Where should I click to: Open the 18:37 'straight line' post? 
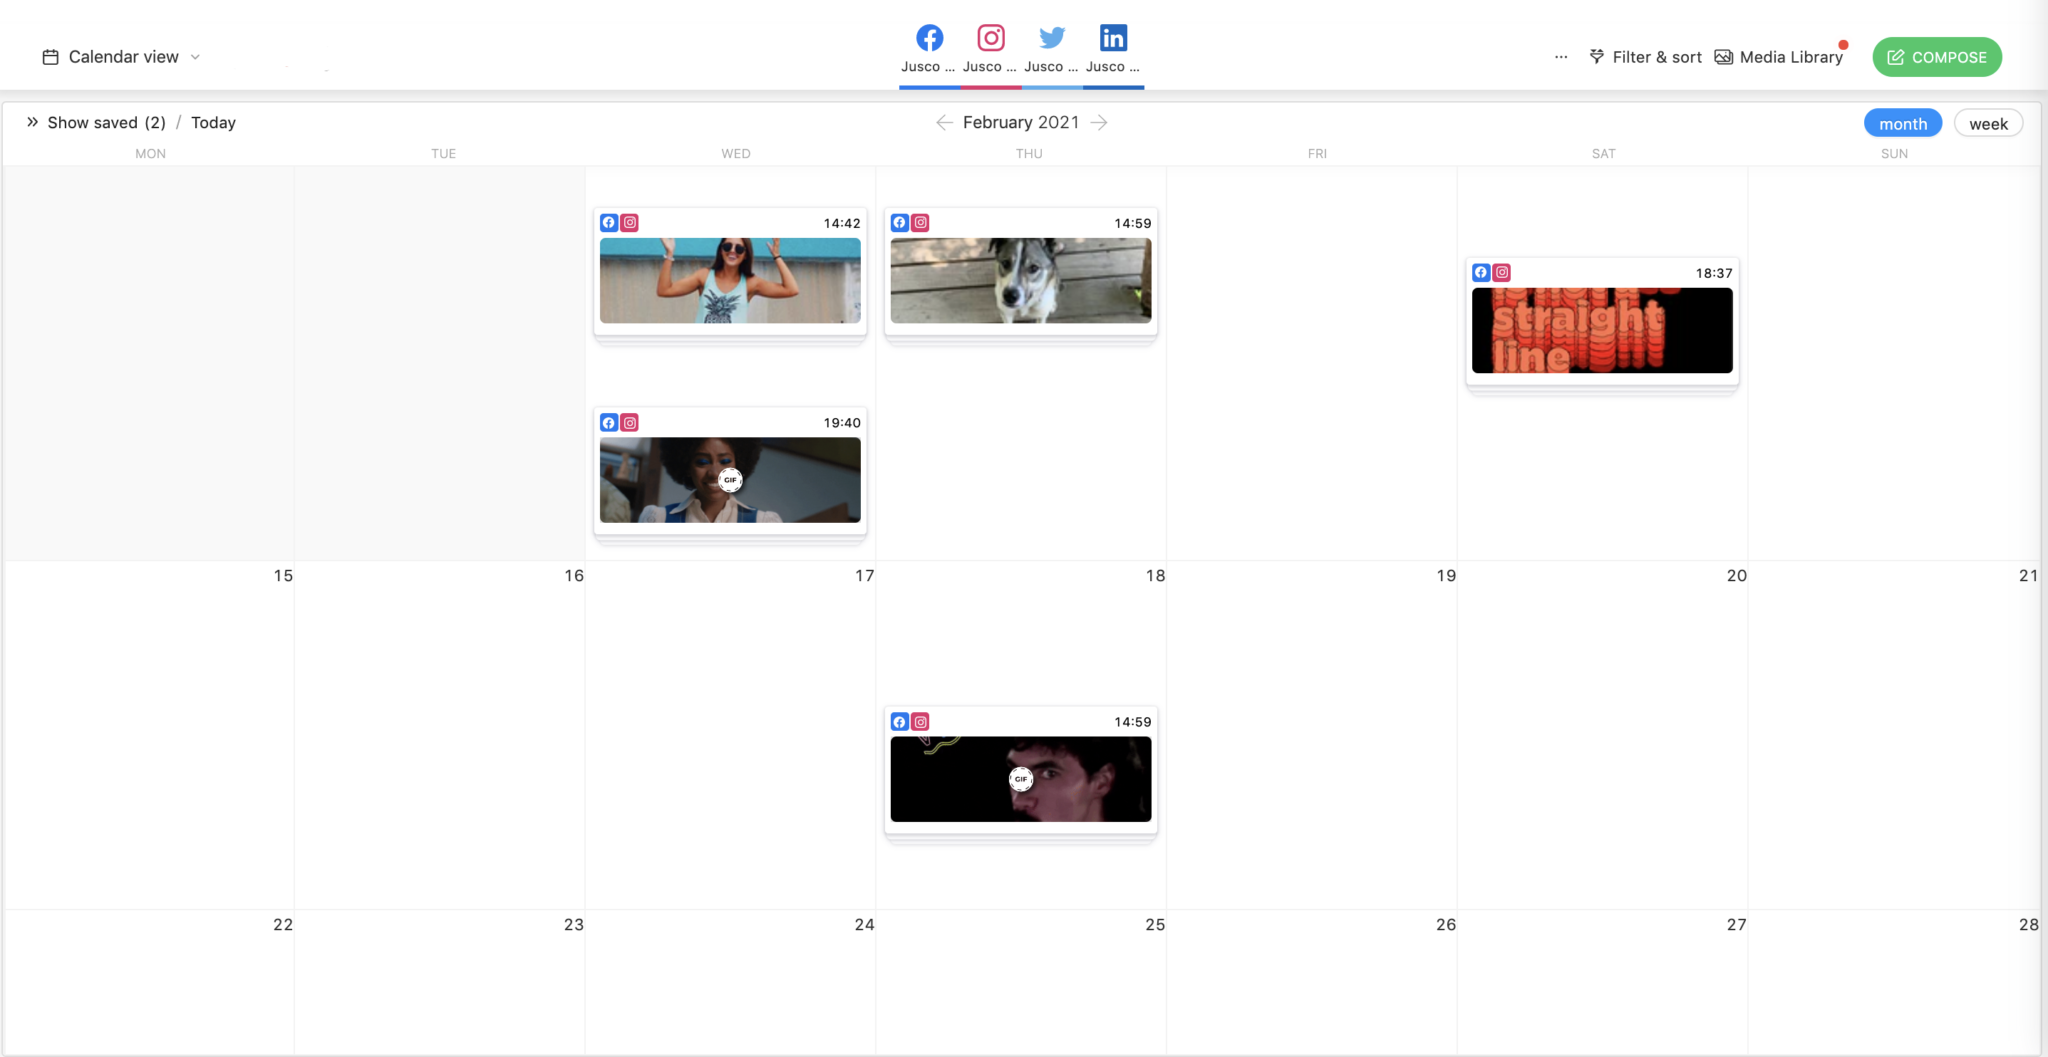point(1601,330)
